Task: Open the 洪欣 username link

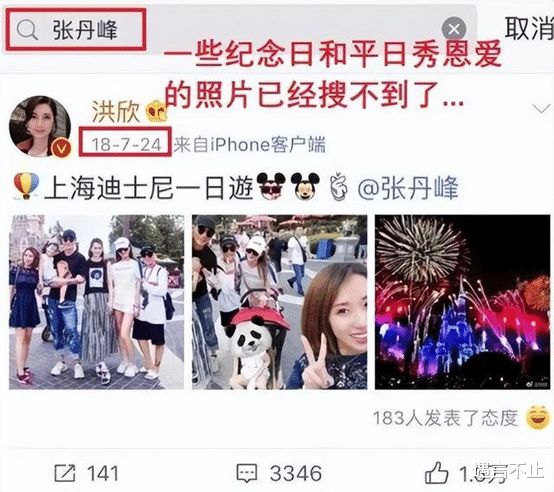Action: [x=116, y=111]
